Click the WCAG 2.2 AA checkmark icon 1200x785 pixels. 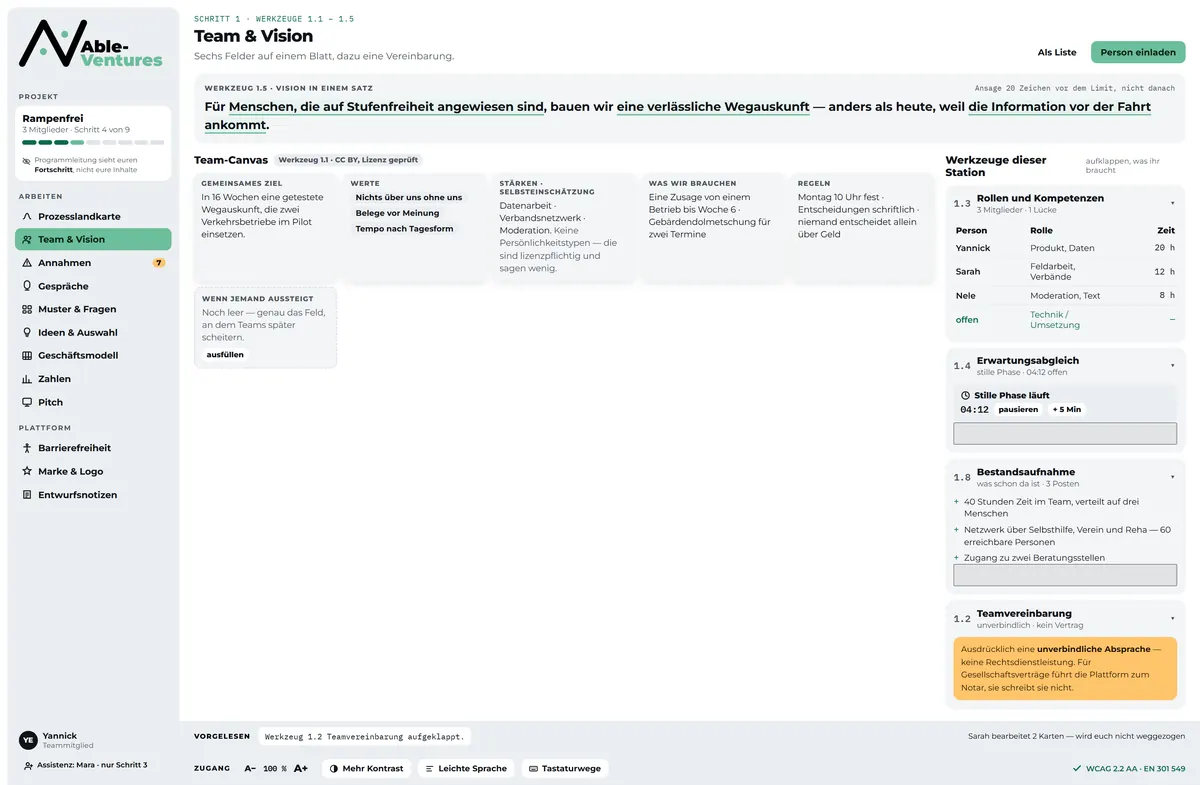pyautogui.click(x=1076, y=769)
